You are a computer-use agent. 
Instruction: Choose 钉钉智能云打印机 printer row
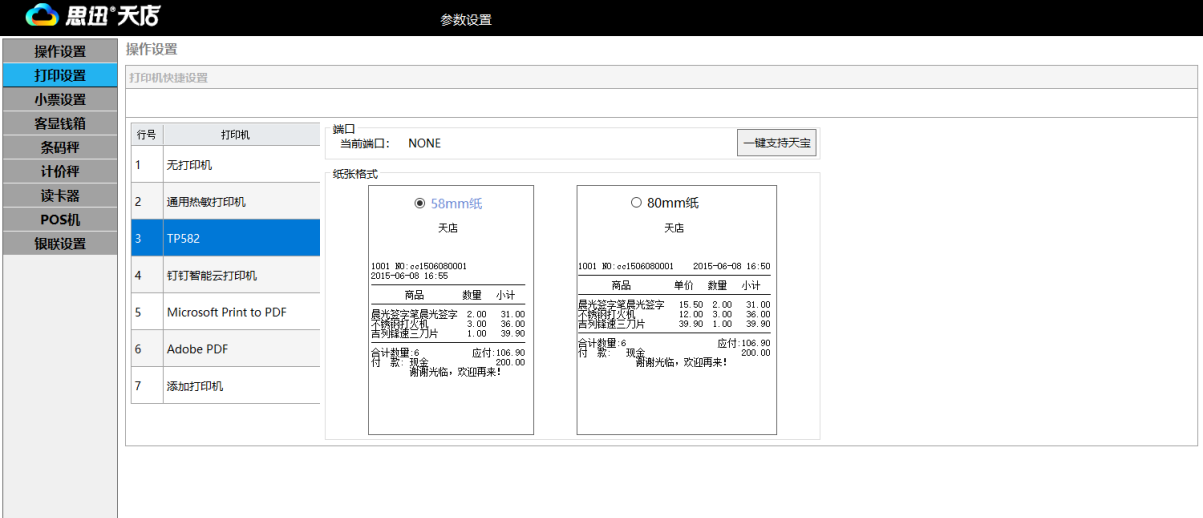click(226, 275)
